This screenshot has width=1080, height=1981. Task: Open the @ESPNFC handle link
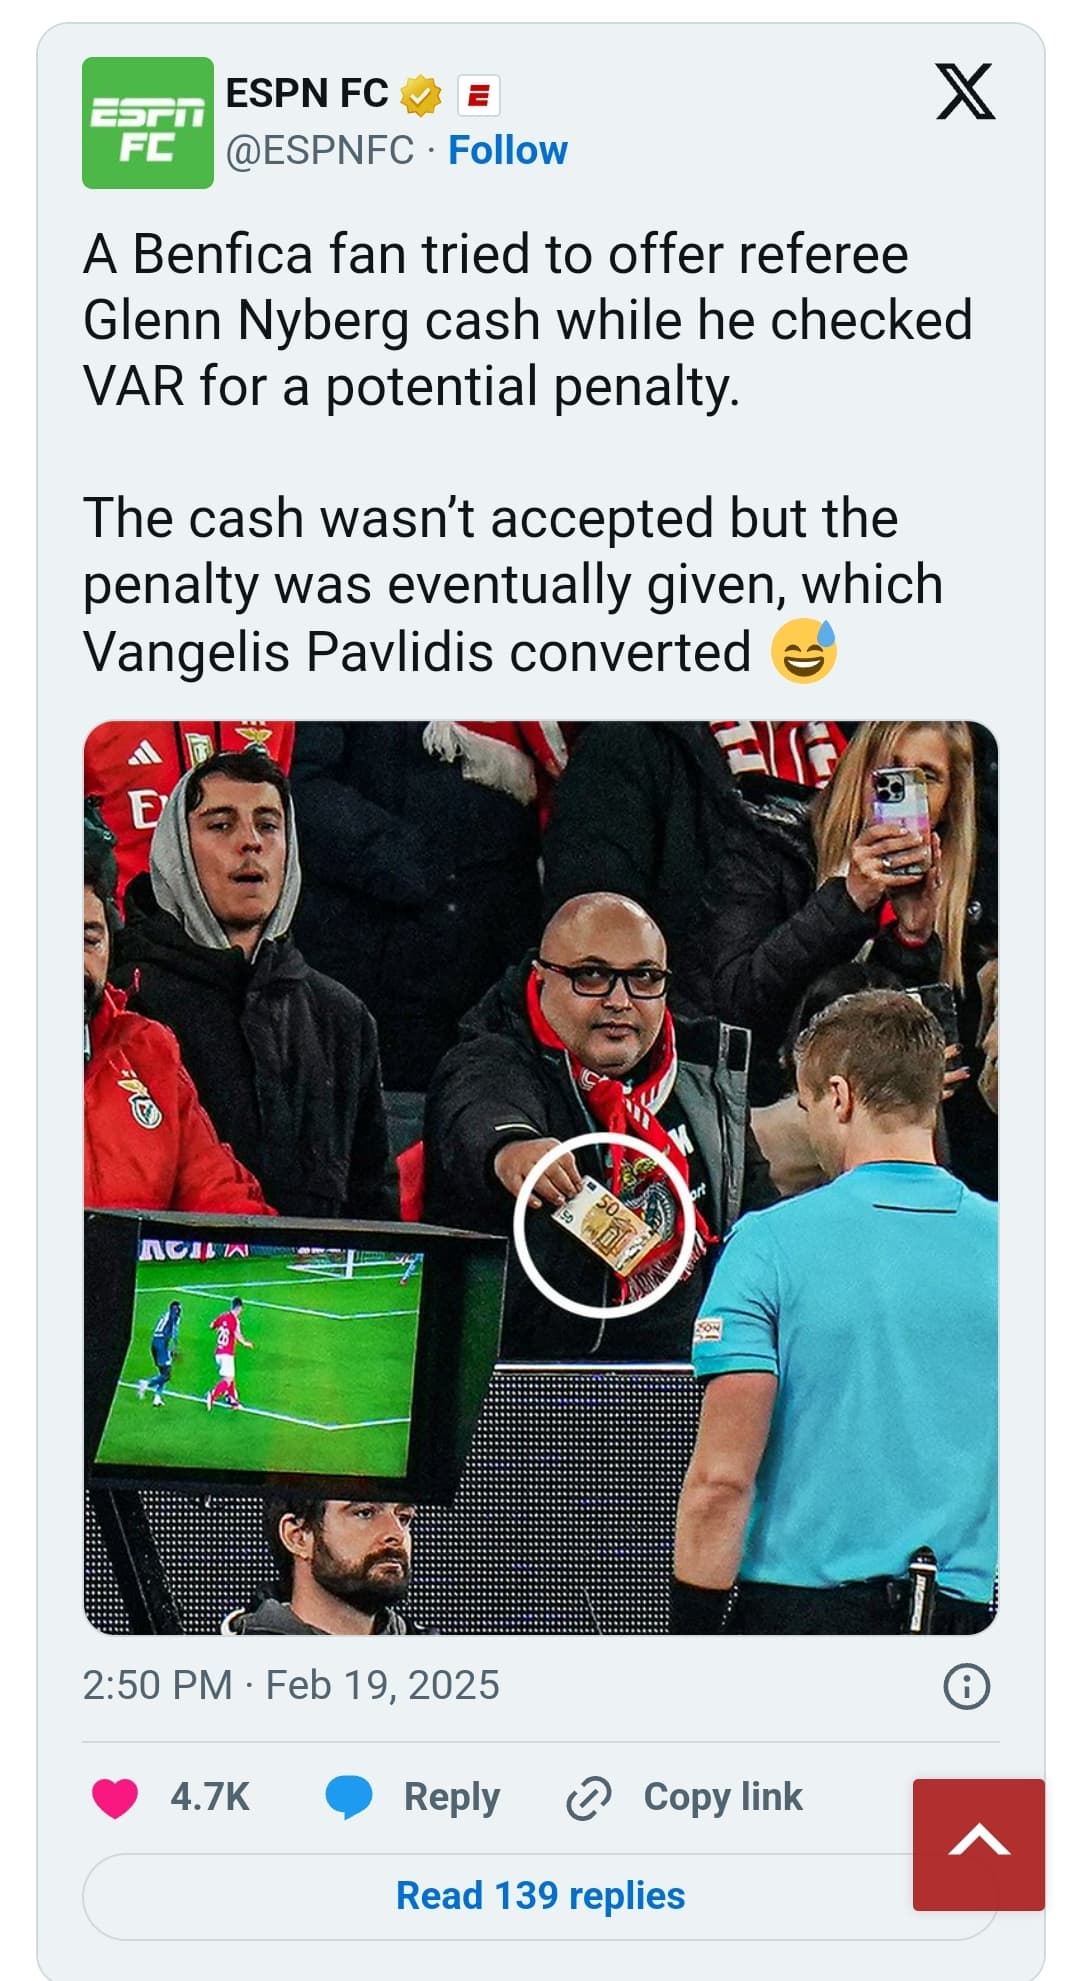[319, 150]
